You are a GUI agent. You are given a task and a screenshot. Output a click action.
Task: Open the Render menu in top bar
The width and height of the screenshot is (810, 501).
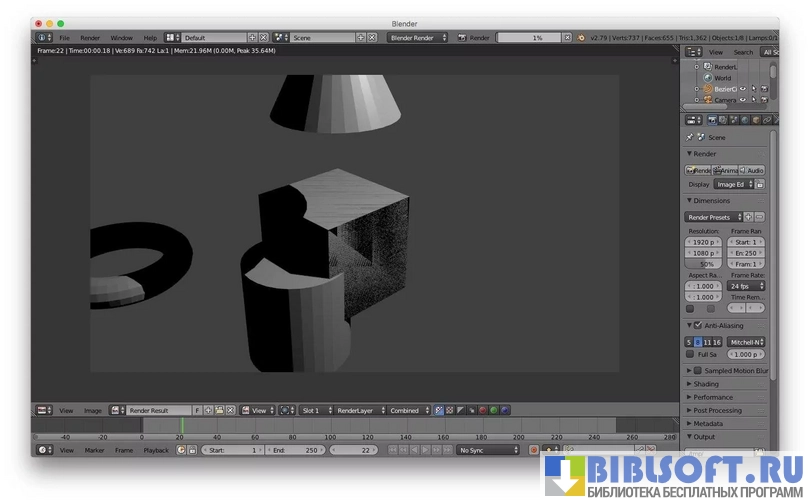pos(90,38)
